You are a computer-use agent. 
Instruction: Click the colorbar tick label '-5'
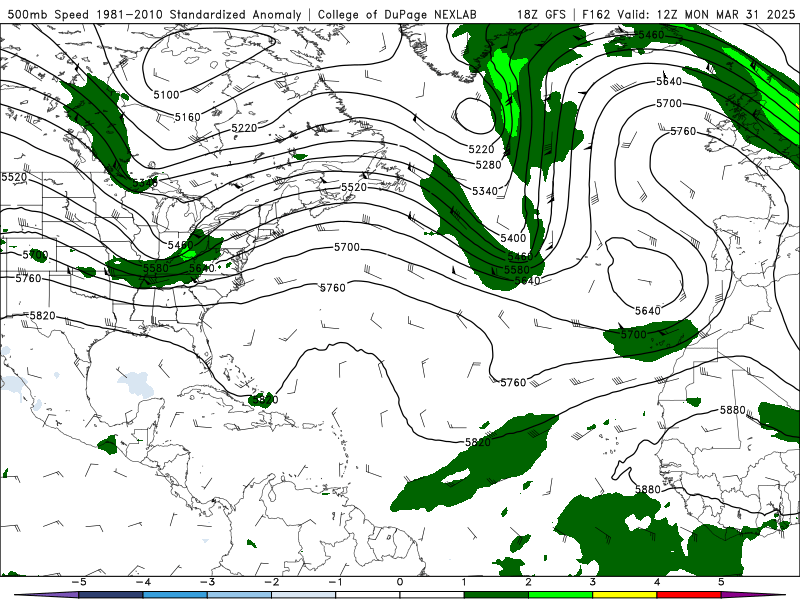tap(79, 582)
